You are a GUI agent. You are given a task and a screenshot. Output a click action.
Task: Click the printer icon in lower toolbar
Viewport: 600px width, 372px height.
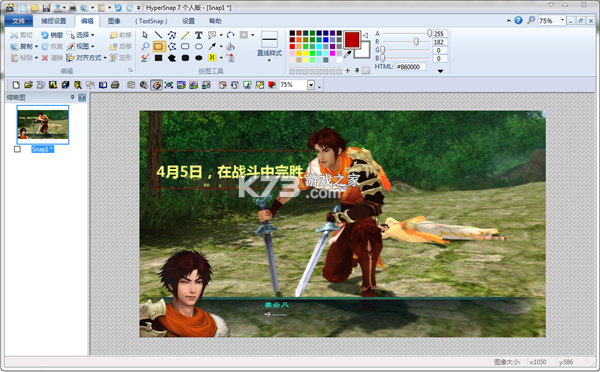pos(115,85)
